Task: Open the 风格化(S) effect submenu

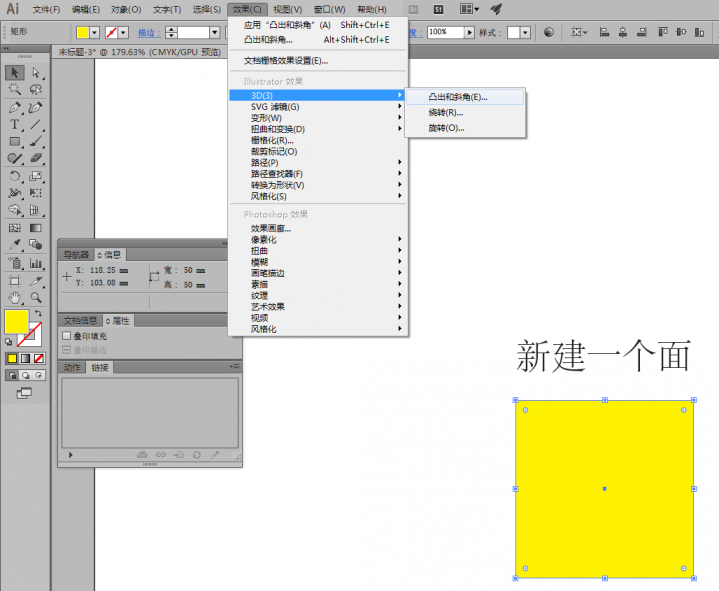Action: click(268, 196)
